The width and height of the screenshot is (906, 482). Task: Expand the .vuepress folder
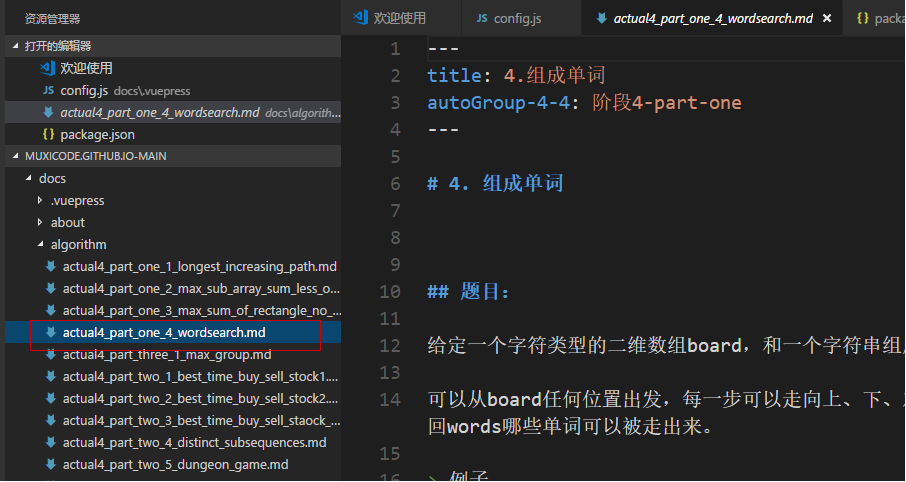click(40, 200)
